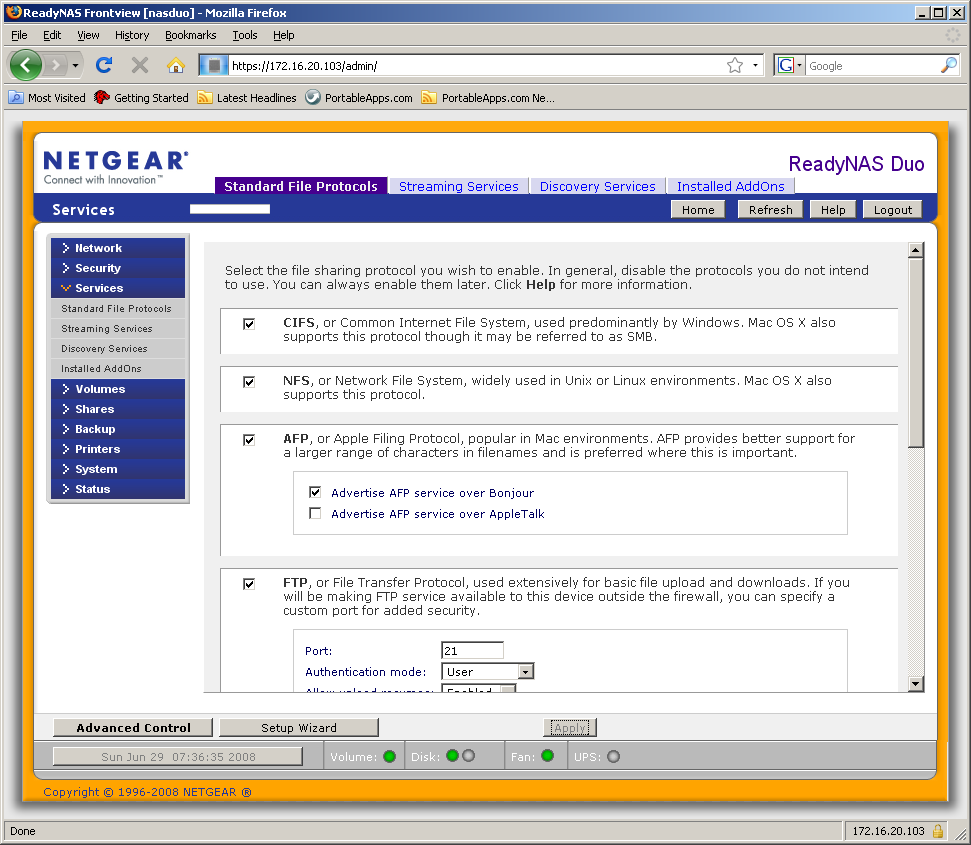Click the scroll up arrow in the content pane

[916, 250]
